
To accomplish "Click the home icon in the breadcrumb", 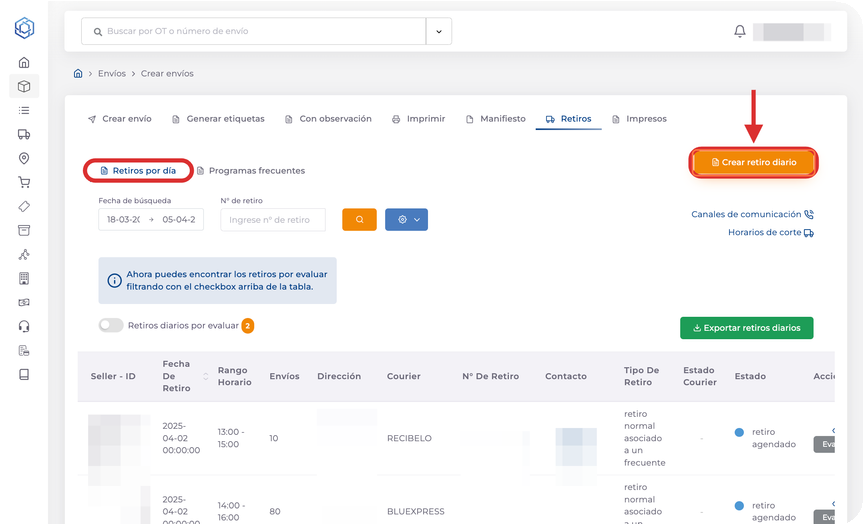I will click(x=78, y=73).
